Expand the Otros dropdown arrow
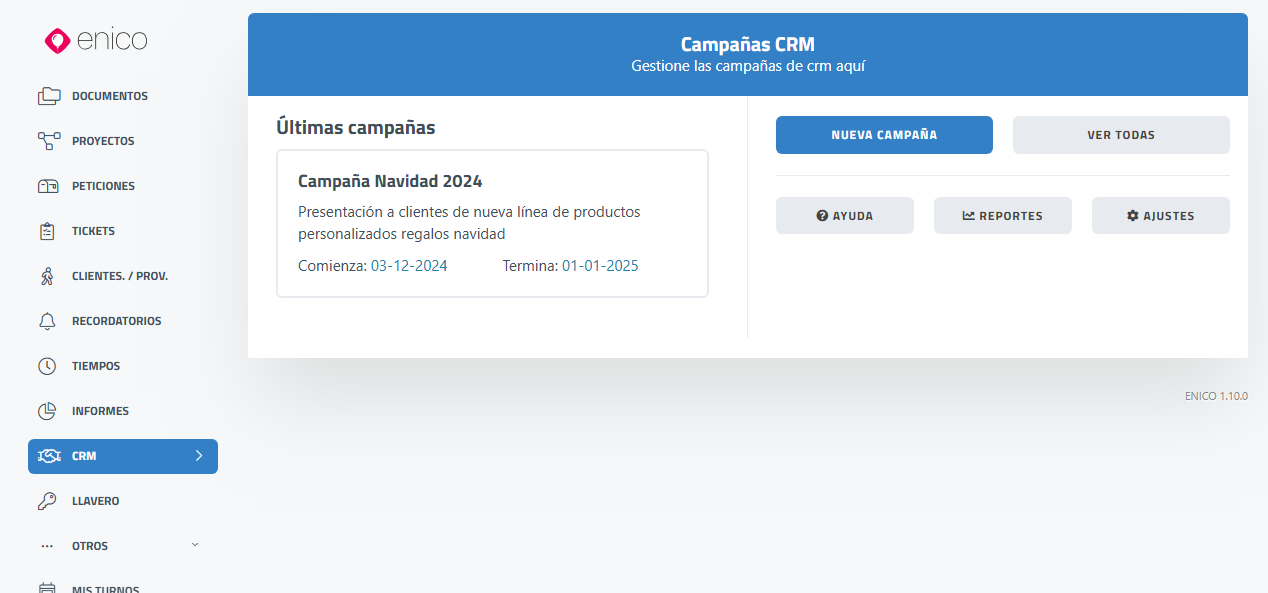This screenshot has height=593, width=1268. 195,545
